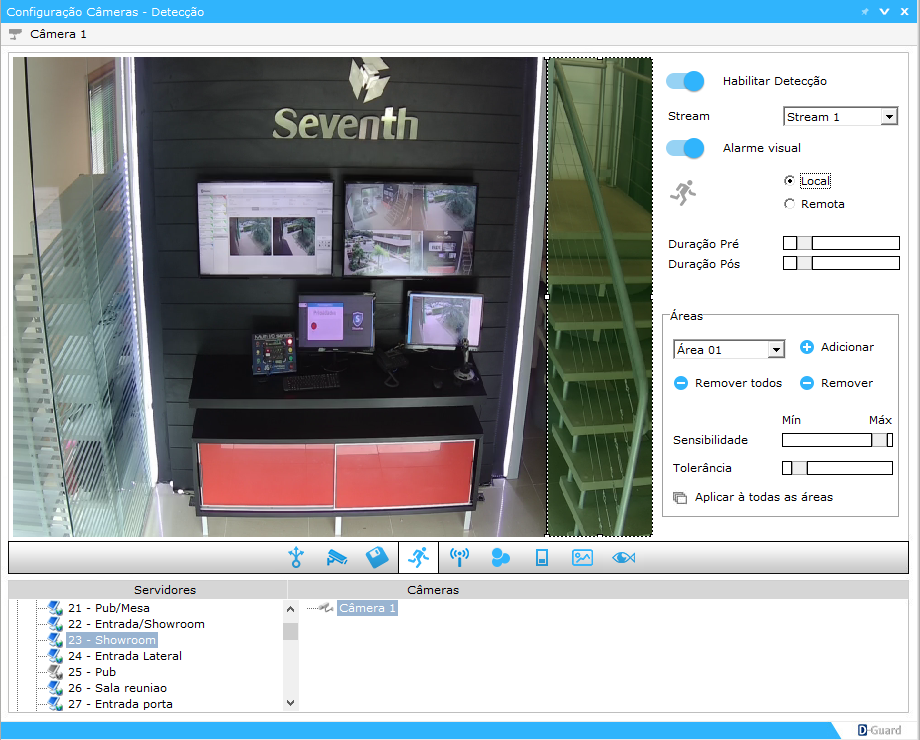Screen dimensions: 920x740
Task: Click the security camera toolbar icon
Action: coord(336,558)
